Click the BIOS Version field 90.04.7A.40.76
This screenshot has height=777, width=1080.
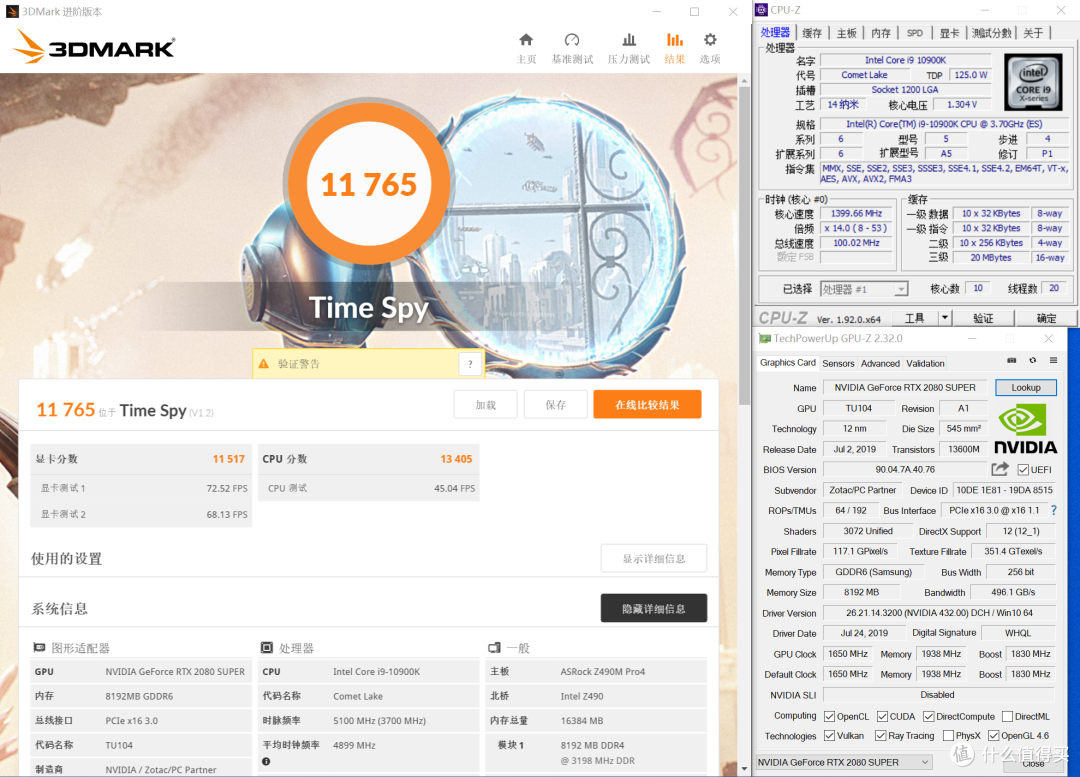[x=904, y=470]
